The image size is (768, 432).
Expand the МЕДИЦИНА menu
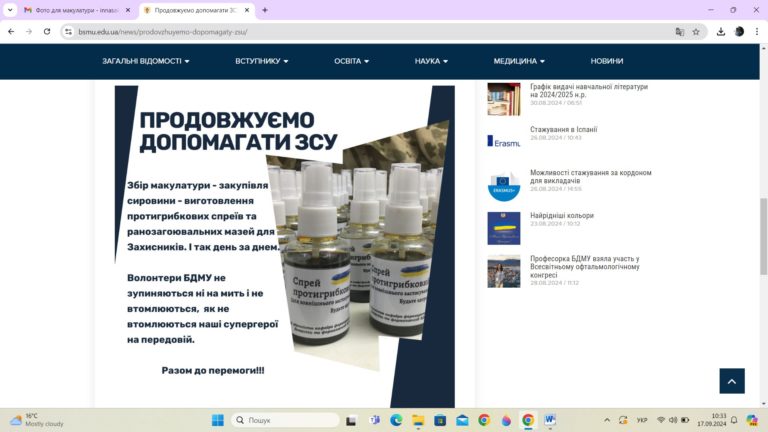click(x=519, y=61)
